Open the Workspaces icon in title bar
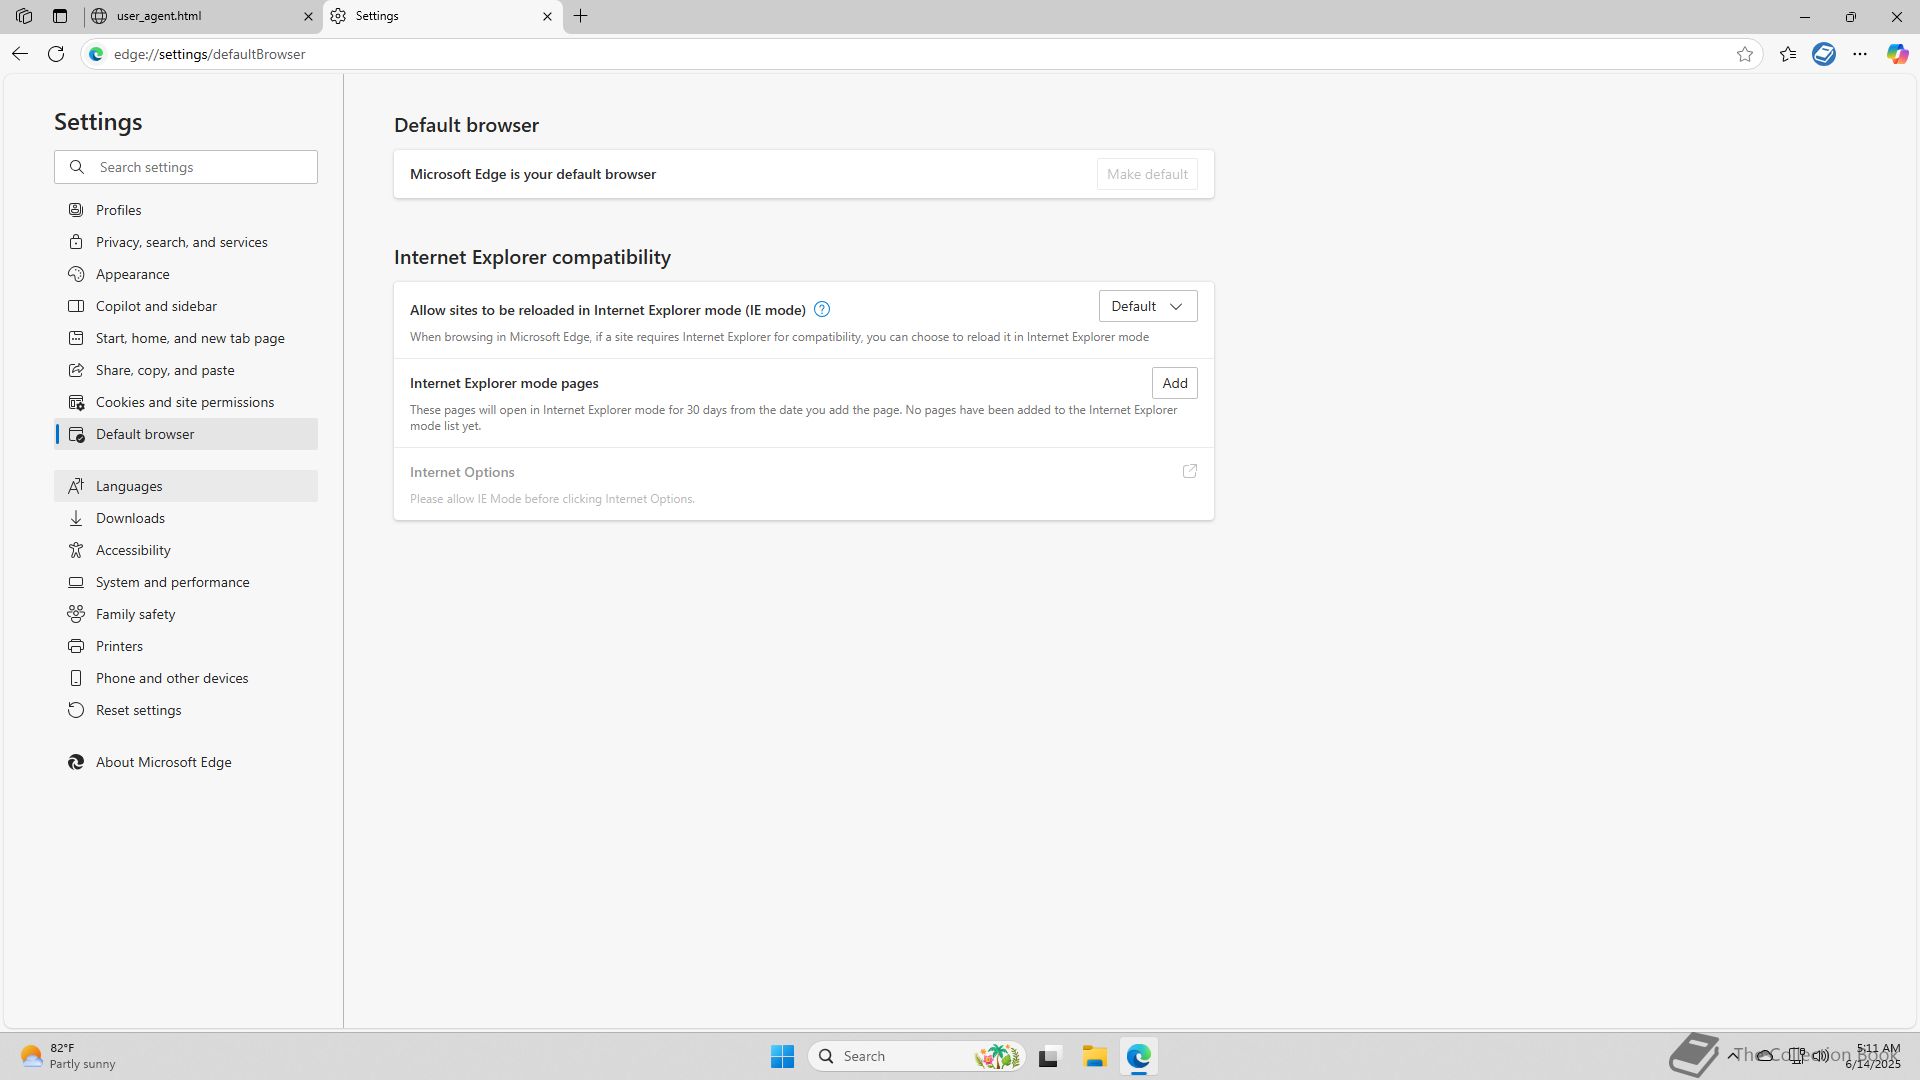Screen dimensions: 1920x1080 (24, 16)
